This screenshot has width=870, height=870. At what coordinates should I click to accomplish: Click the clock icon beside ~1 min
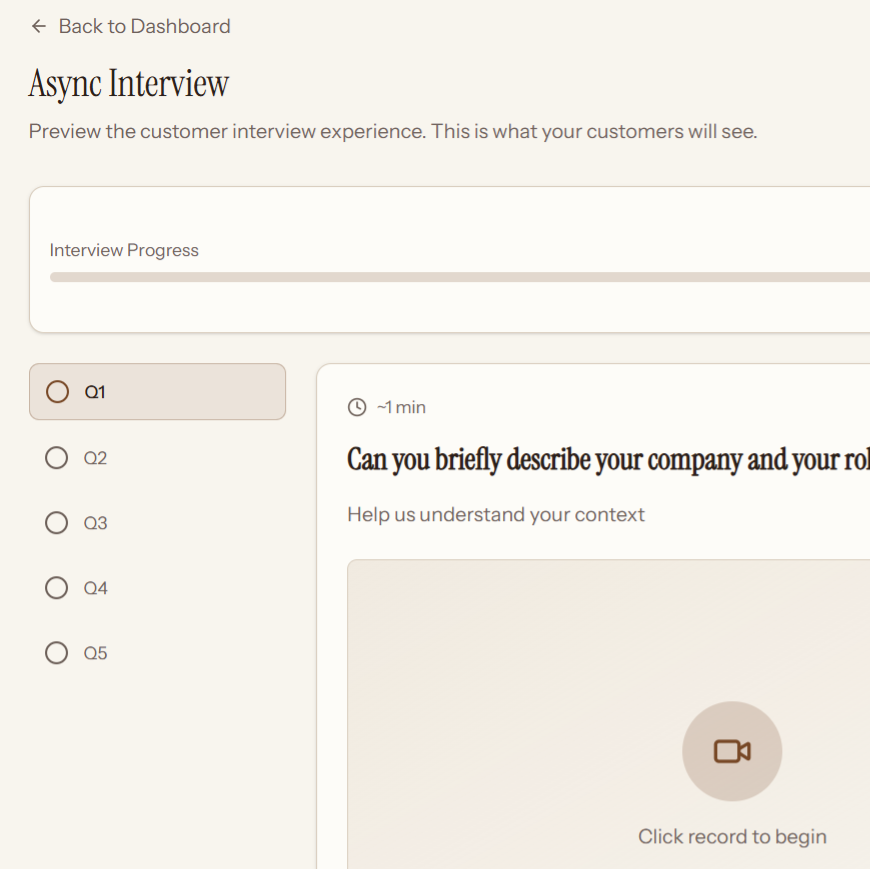click(x=357, y=407)
